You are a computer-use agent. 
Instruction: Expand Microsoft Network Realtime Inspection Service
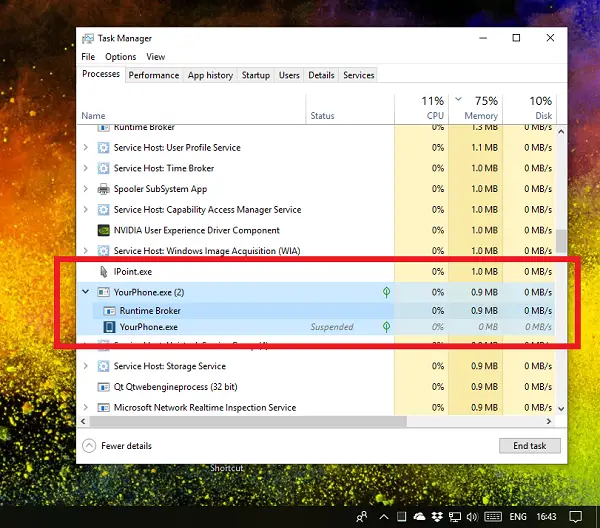(86, 407)
